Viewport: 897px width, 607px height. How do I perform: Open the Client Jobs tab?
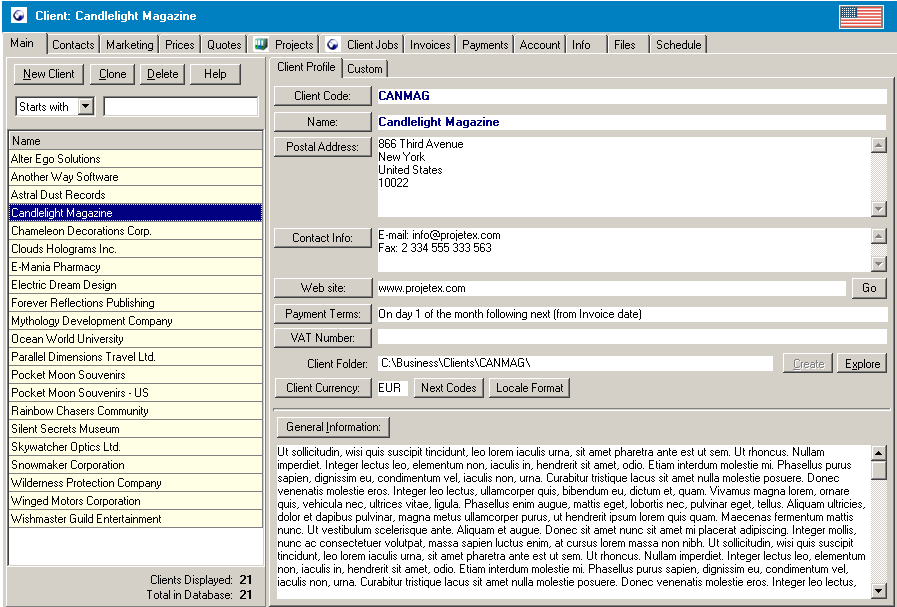362,45
